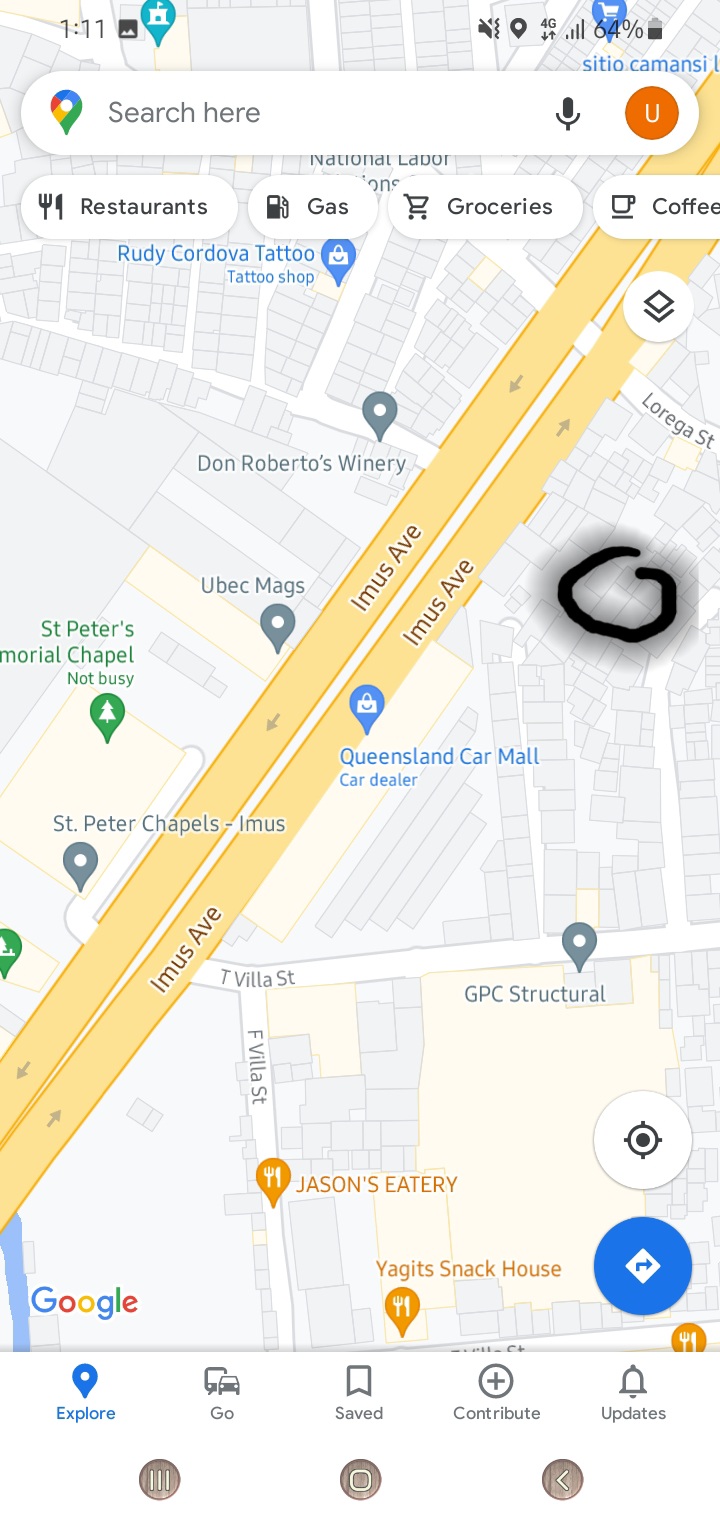Open the Saved tab
The width and height of the screenshot is (720, 1520).
point(359,1393)
